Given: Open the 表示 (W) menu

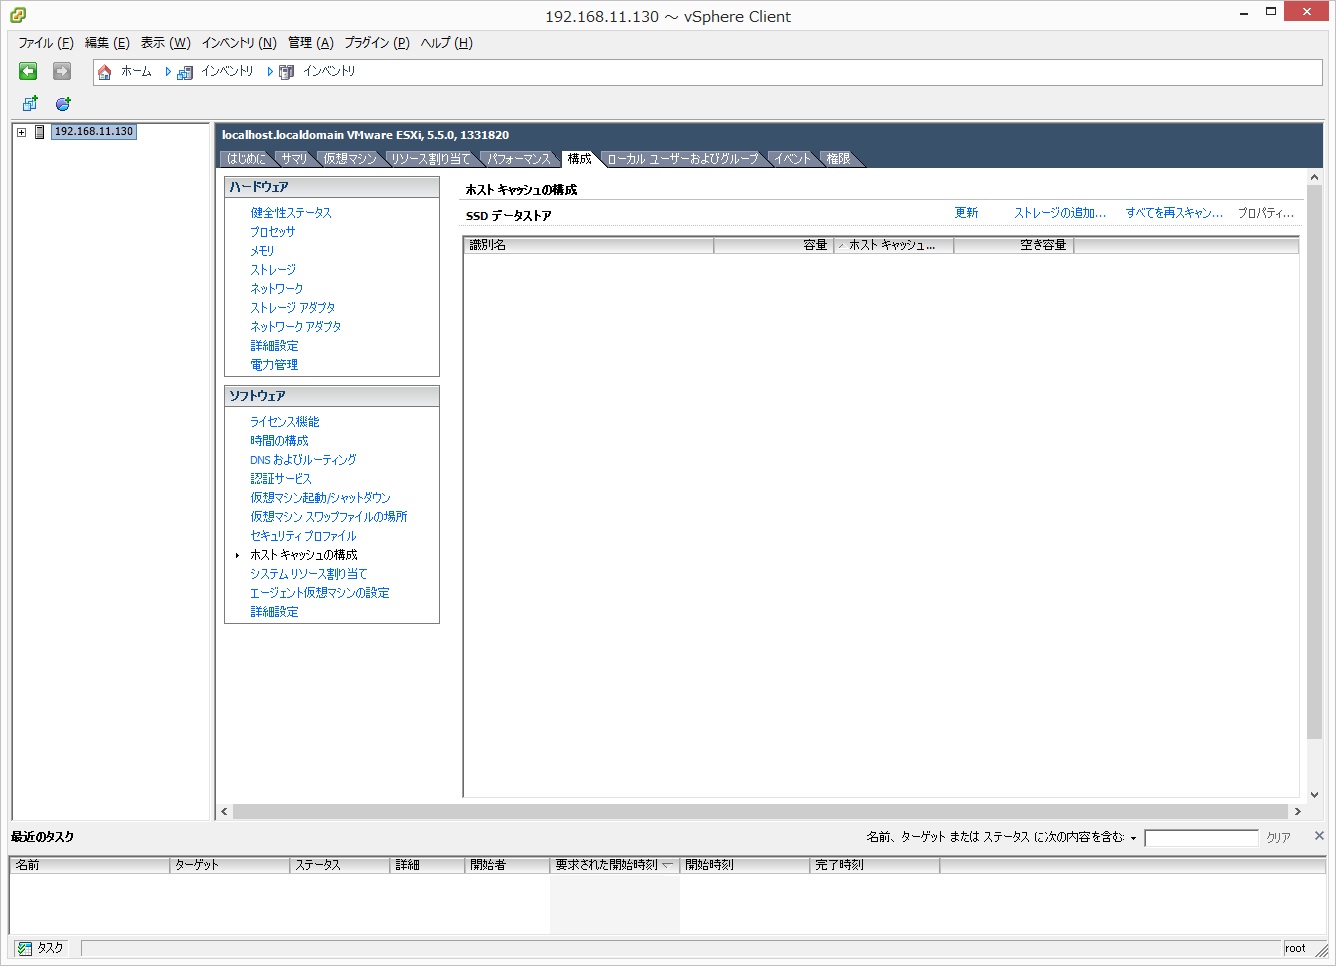Looking at the screenshot, I should (165, 43).
